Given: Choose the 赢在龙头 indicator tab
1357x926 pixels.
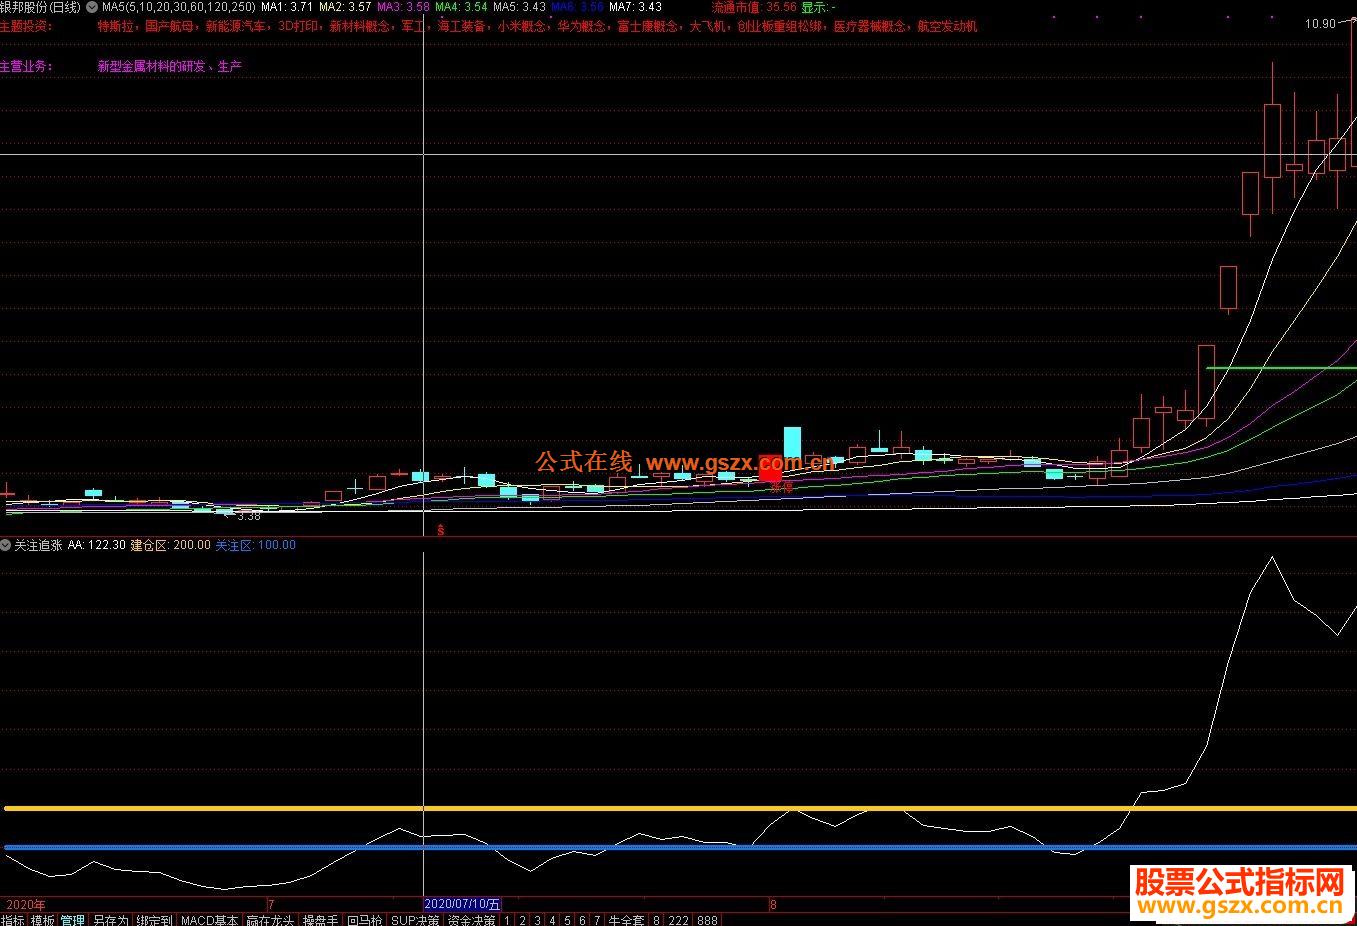Looking at the screenshot, I should [x=270, y=920].
